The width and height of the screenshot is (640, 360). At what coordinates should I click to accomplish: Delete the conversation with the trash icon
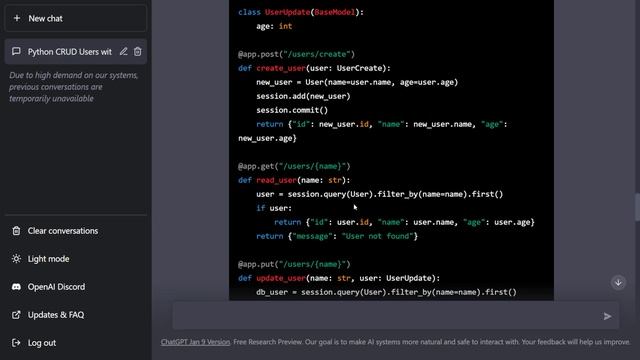point(138,51)
